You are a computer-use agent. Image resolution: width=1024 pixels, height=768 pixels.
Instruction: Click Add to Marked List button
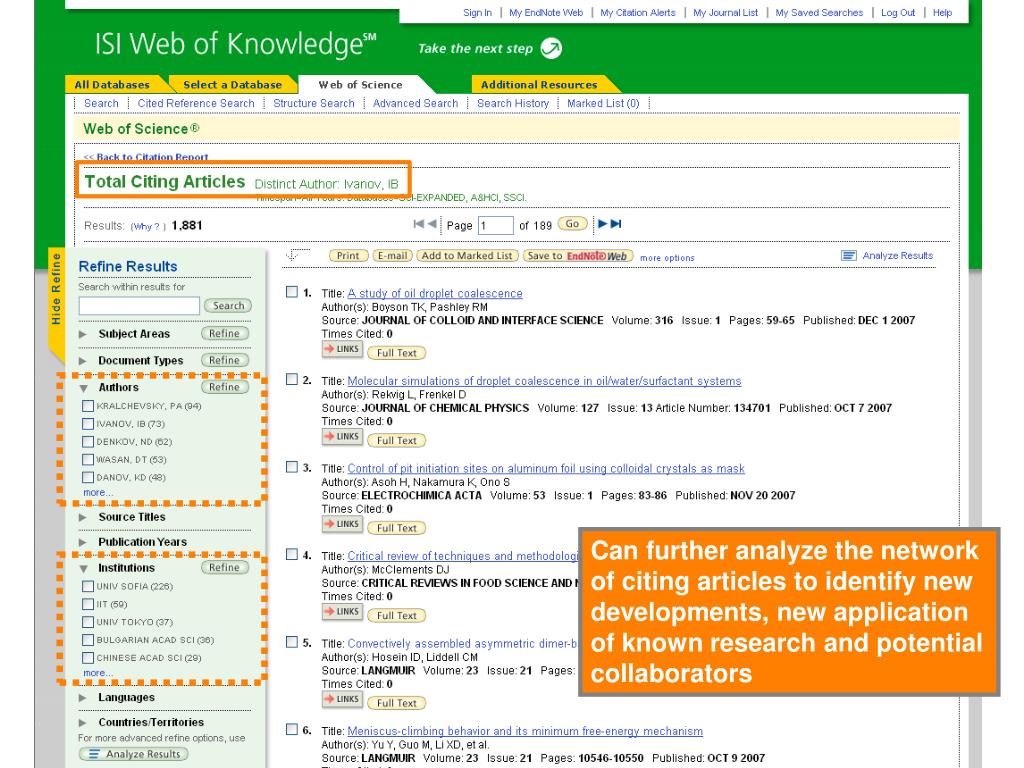[467, 256]
